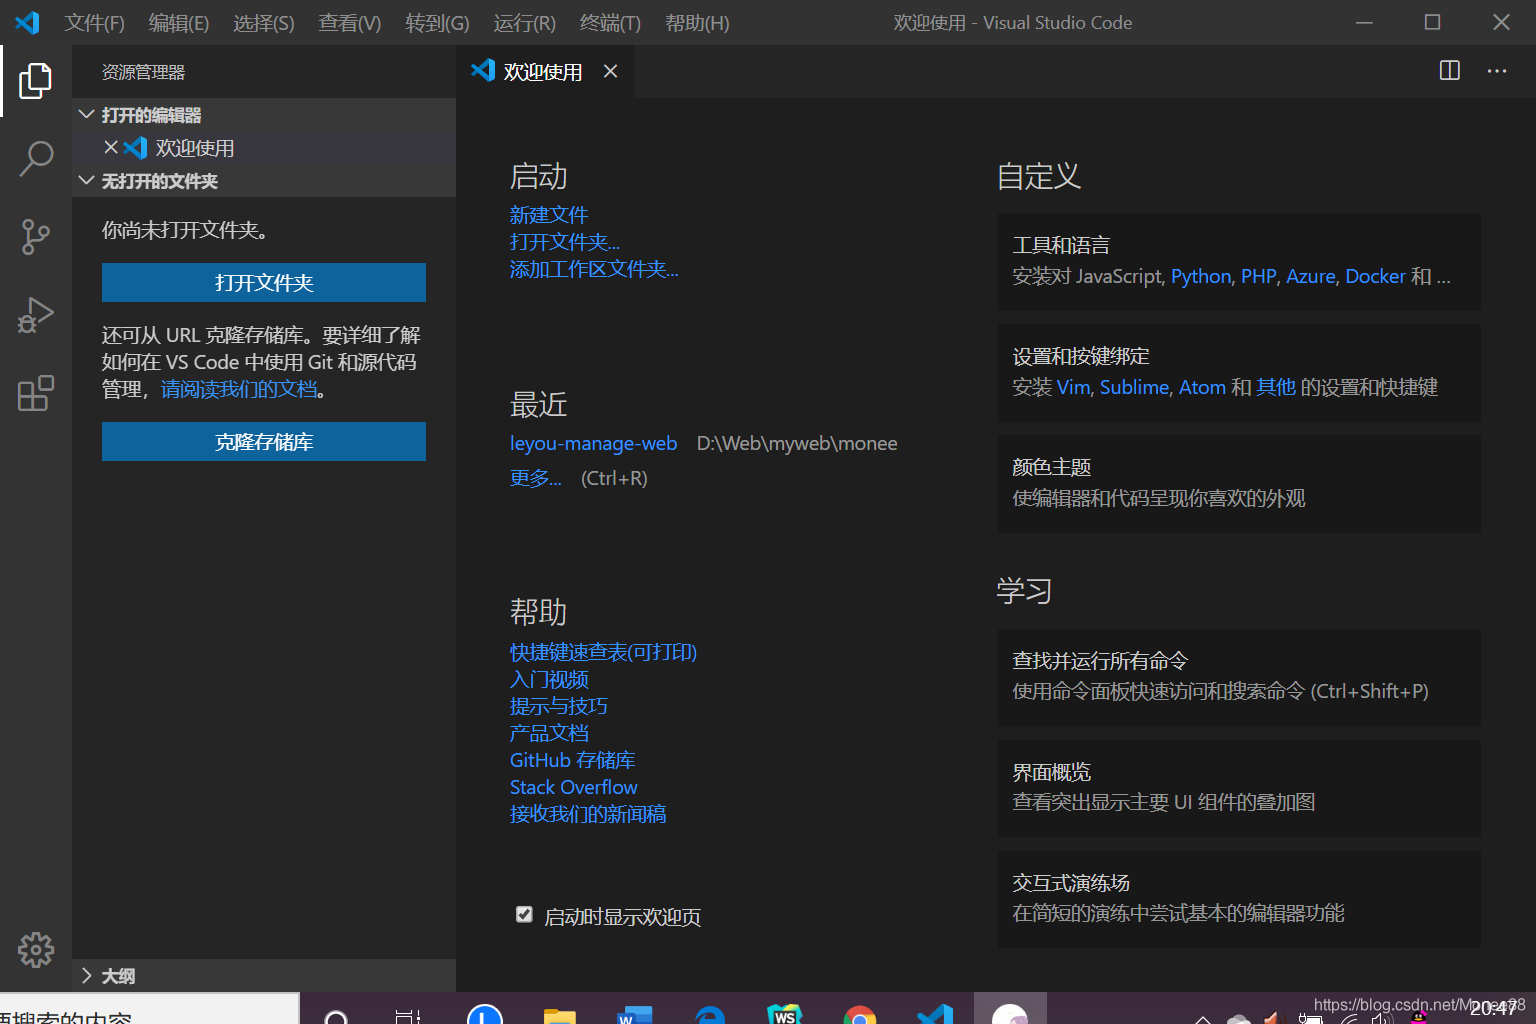Open the 查找并运行所有命令 card
Viewport: 1536px width, 1024px height.
1239,677
